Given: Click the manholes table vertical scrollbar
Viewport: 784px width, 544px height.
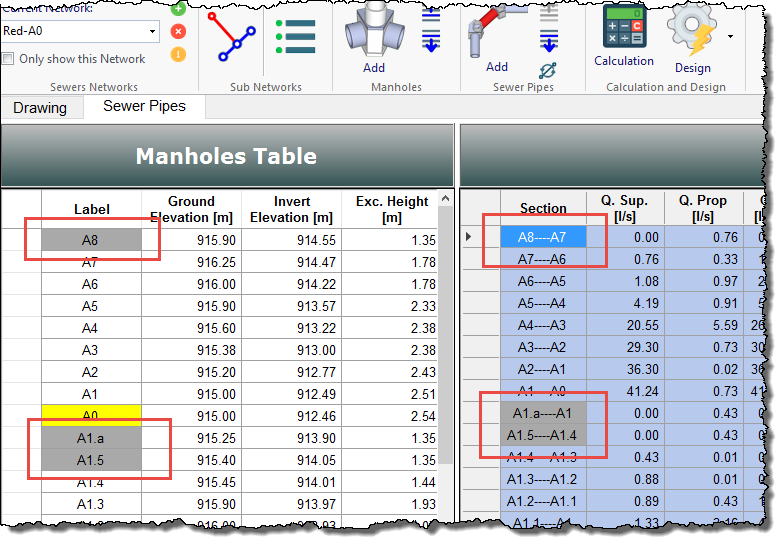Looking at the screenshot, I should click(x=447, y=350).
